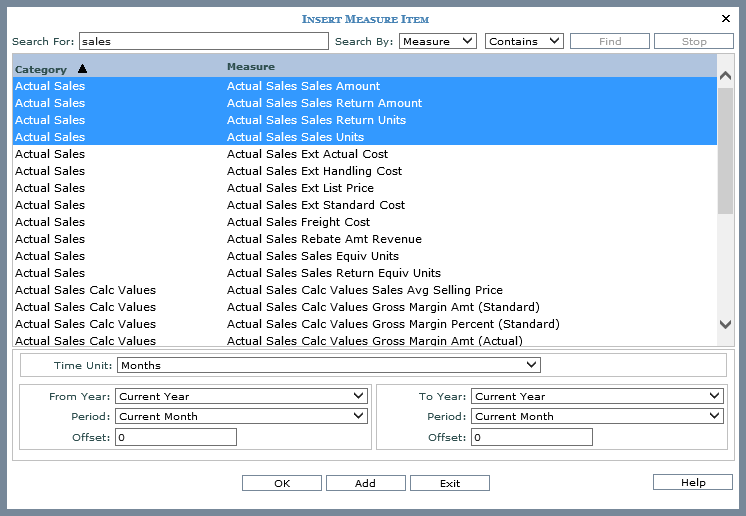This screenshot has width=746, height=516.
Task: Click the Measure column header
Action: pyautogui.click(x=250, y=67)
